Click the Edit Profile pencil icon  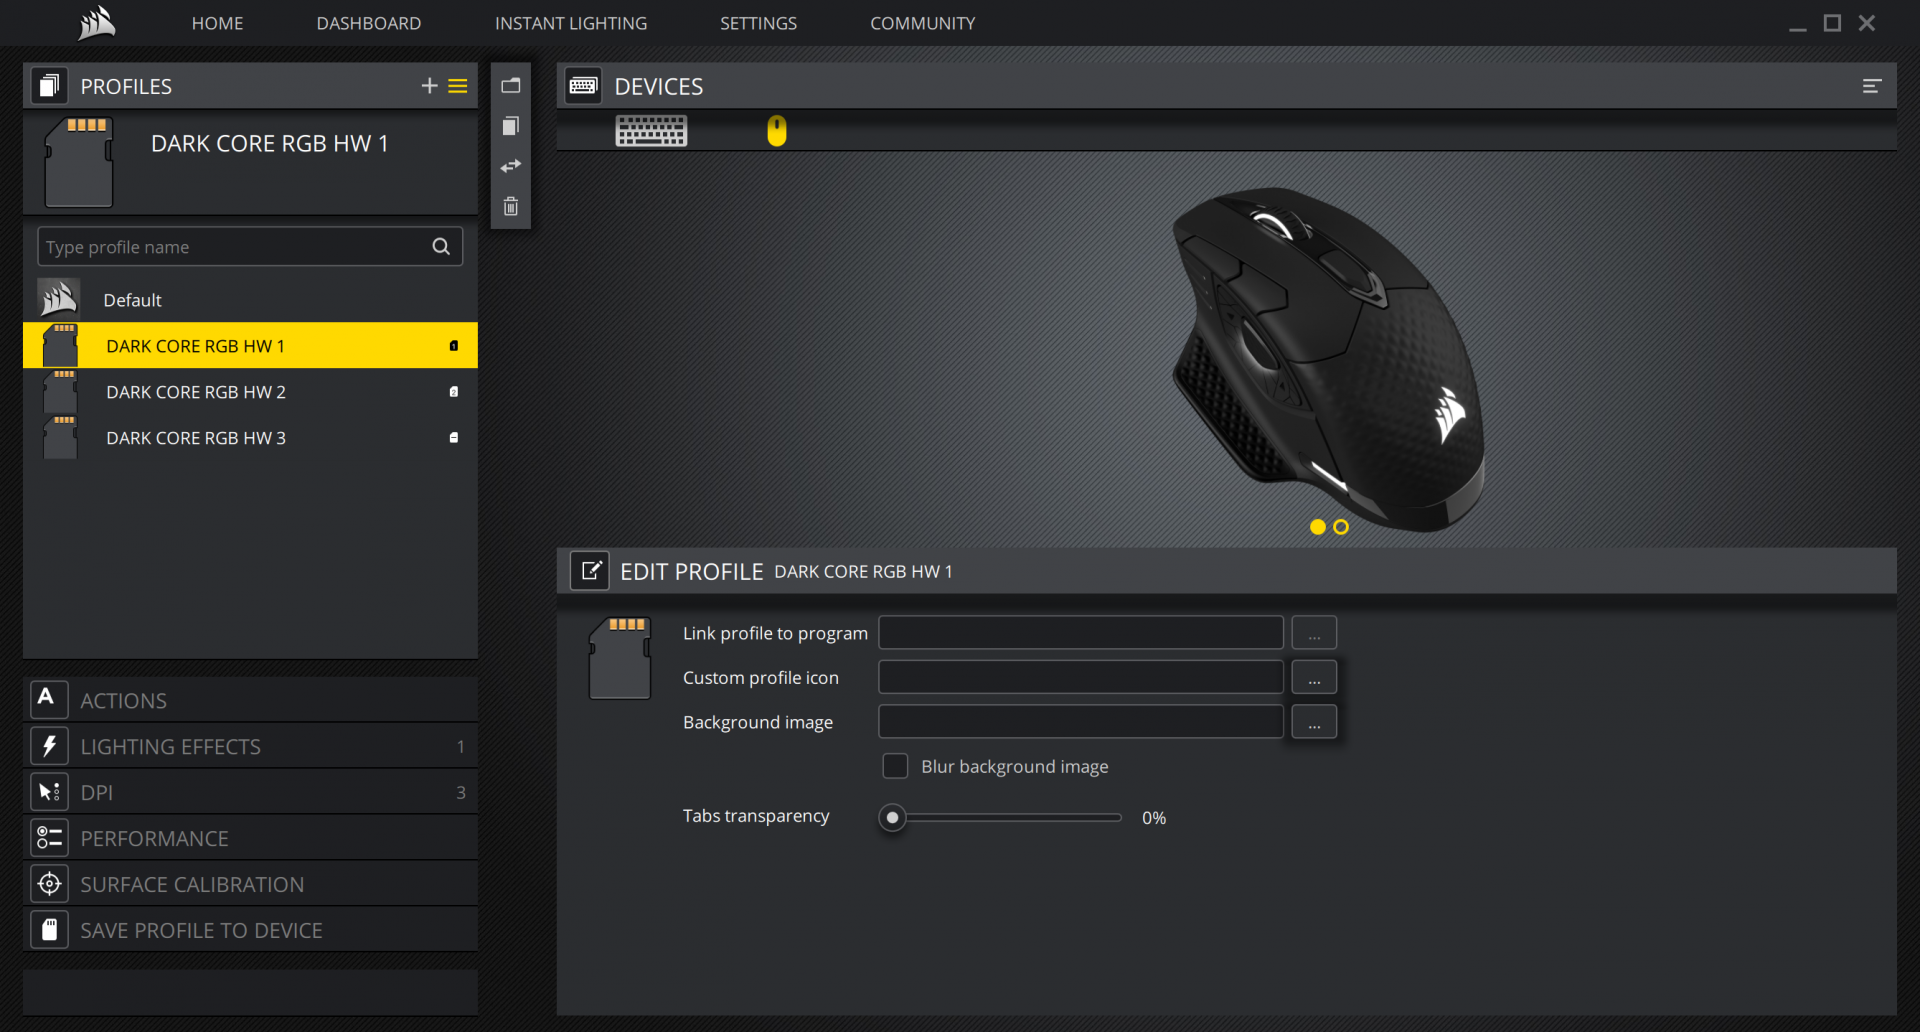click(x=590, y=571)
